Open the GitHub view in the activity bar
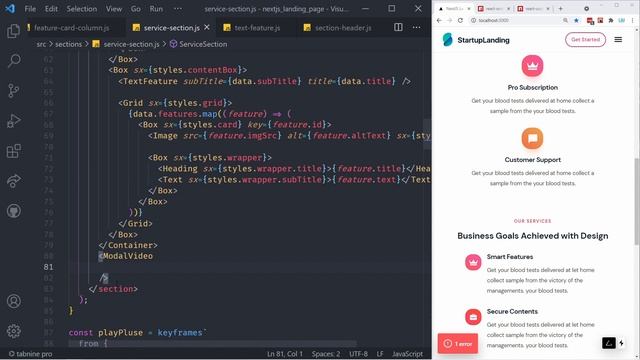 tap(13, 211)
